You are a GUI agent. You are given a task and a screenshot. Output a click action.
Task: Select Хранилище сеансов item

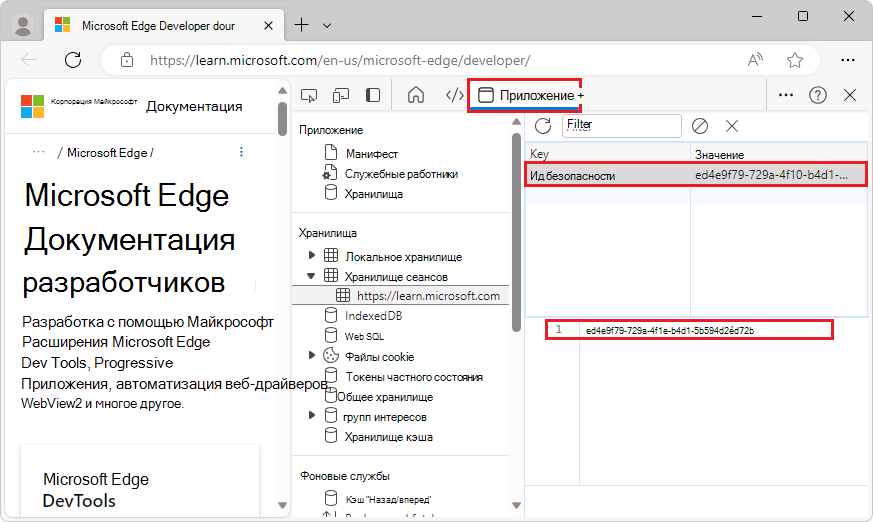click(396, 277)
